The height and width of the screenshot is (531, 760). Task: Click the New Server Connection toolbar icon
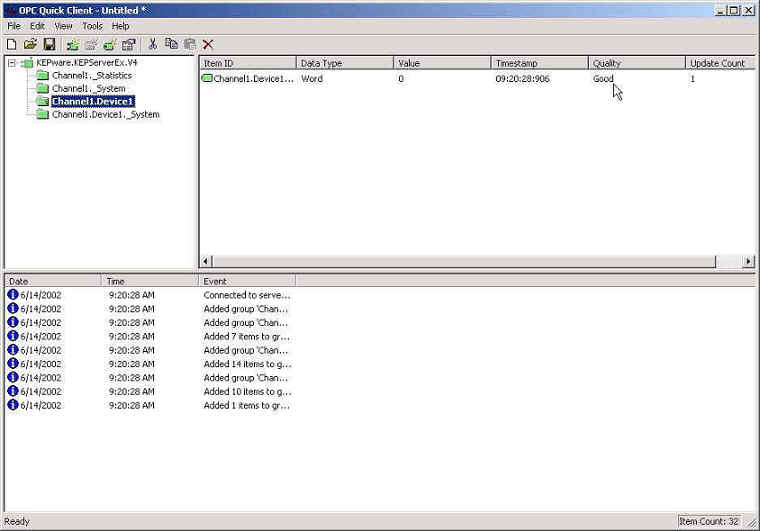click(73, 44)
